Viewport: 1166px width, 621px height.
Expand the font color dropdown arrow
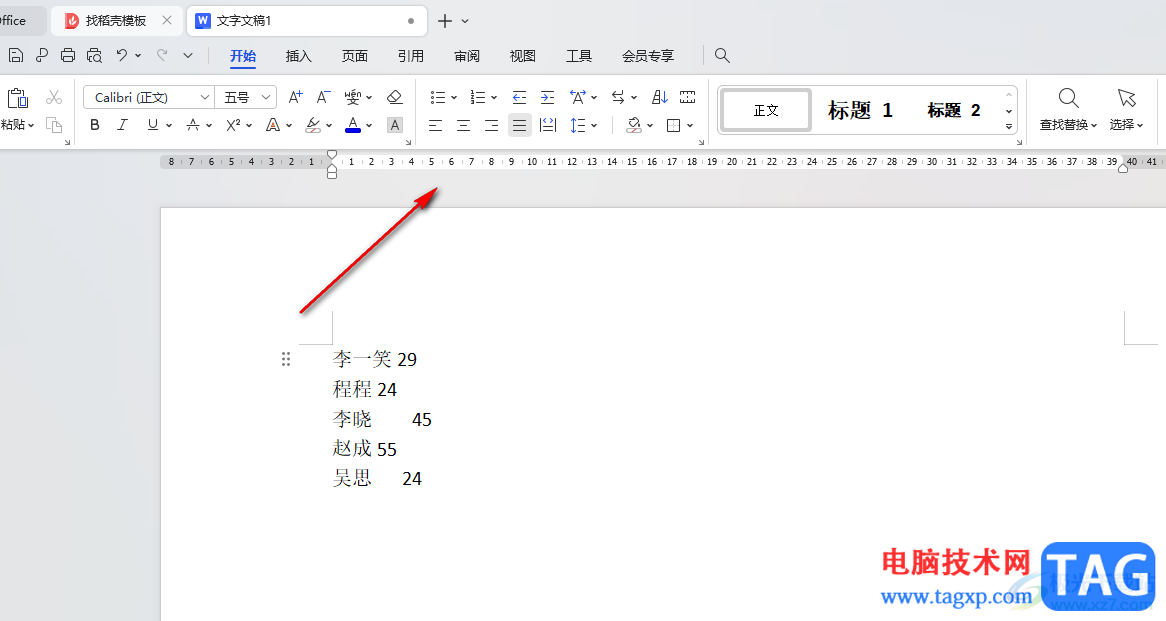click(369, 126)
